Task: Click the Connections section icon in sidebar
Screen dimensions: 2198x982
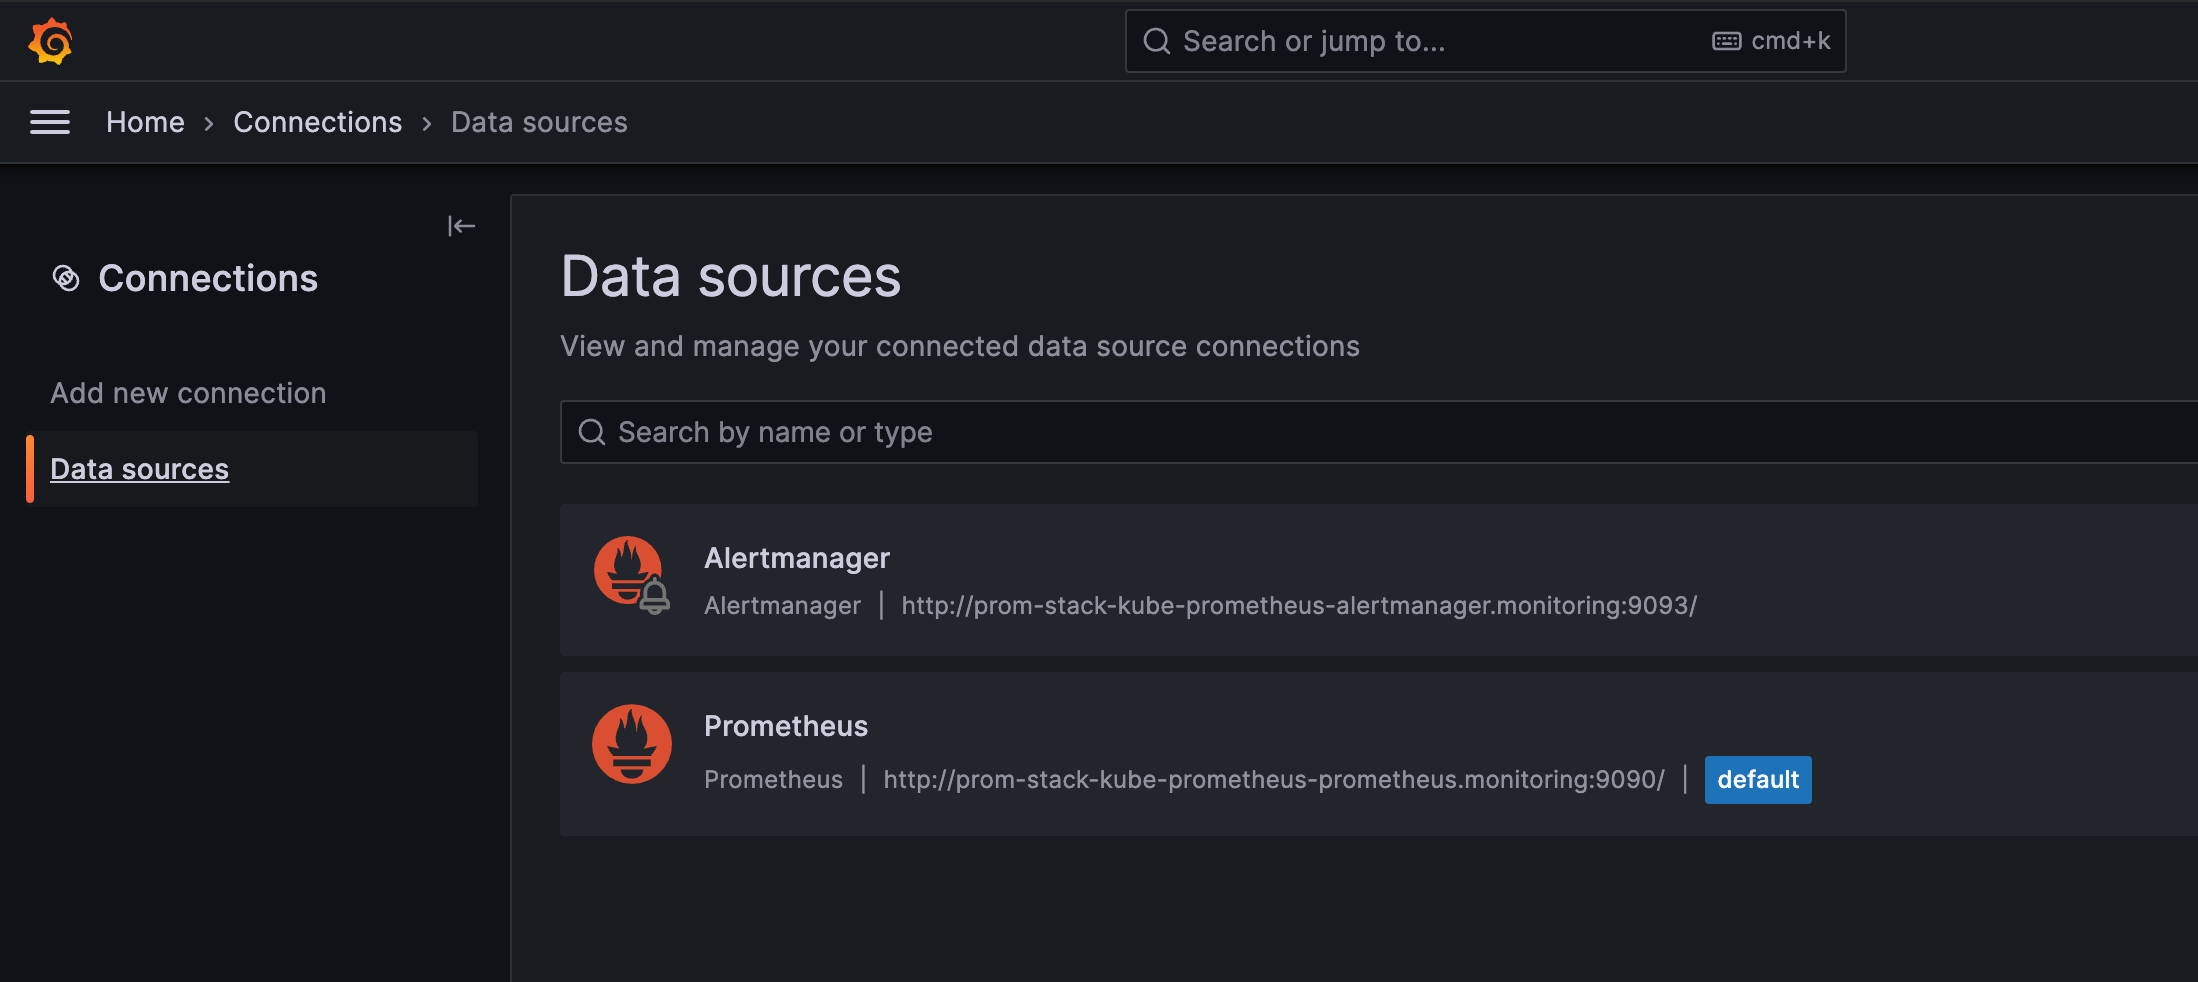Action: click(66, 279)
